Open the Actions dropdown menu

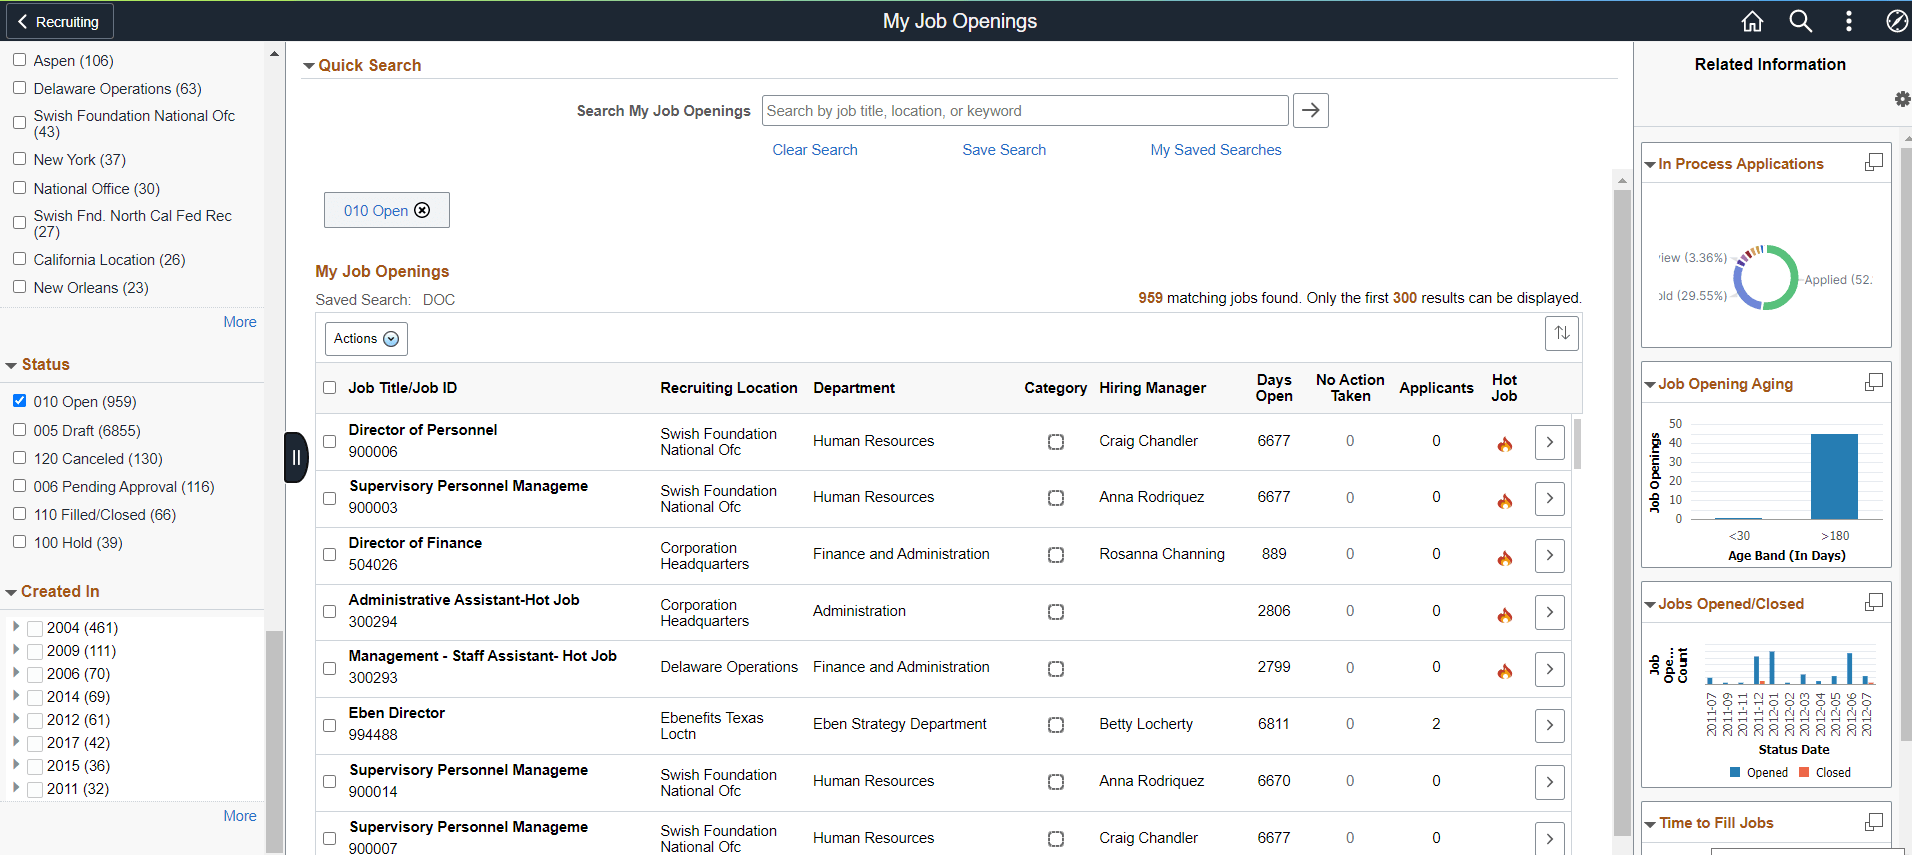[366, 339]
